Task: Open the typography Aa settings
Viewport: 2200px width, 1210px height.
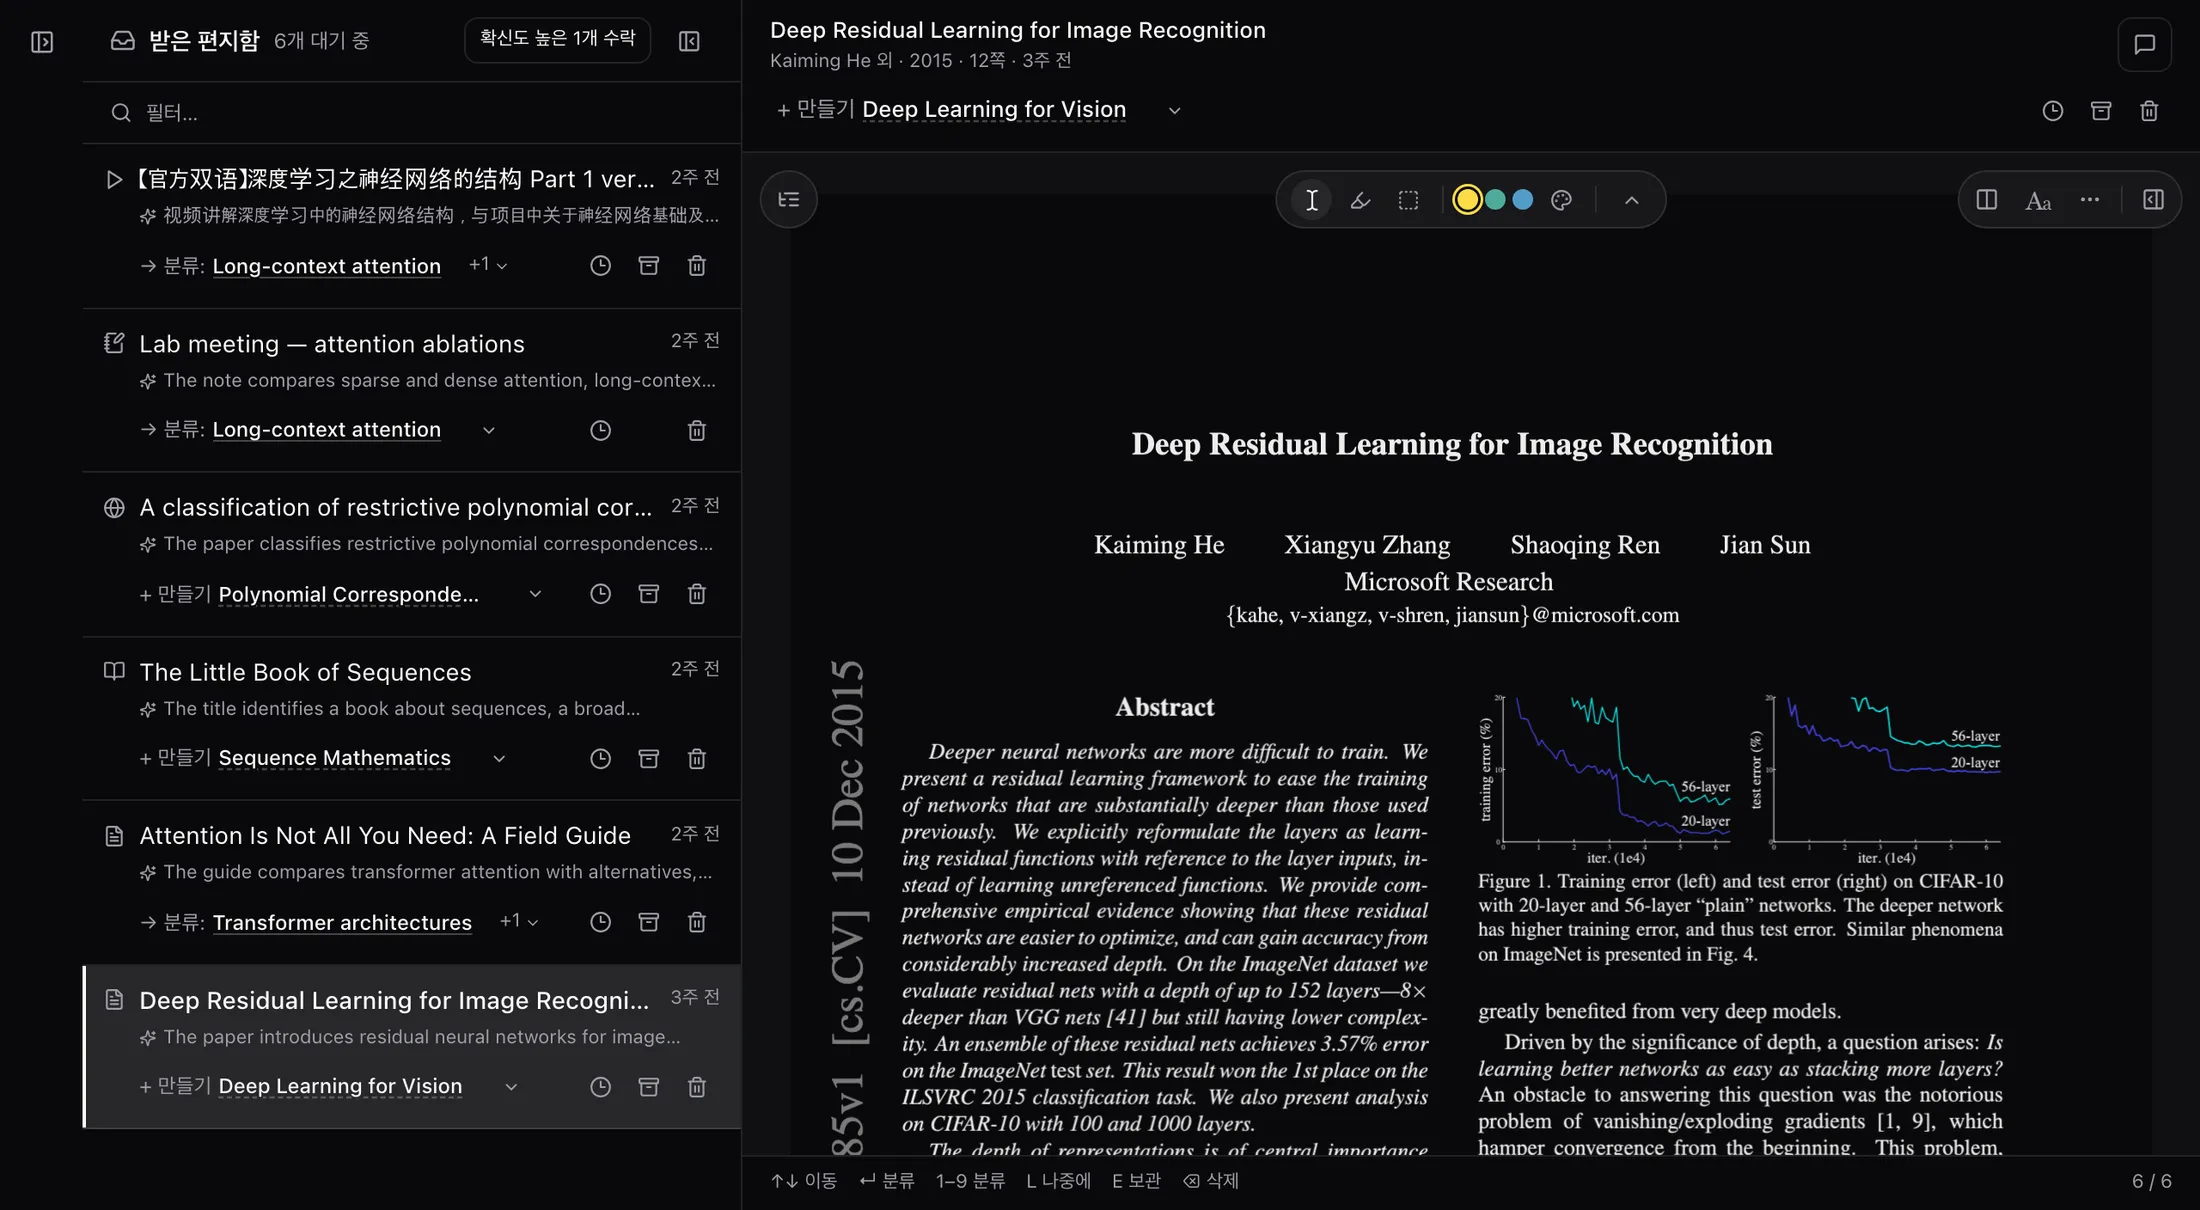Action: [2038, 200]
